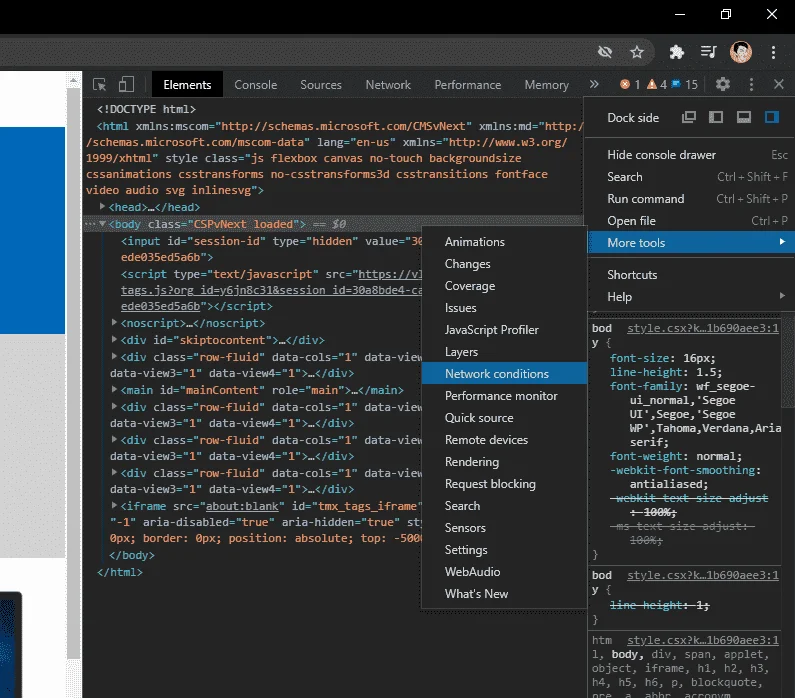
Task: Open the Coverage tool
Action: [504, 286]
